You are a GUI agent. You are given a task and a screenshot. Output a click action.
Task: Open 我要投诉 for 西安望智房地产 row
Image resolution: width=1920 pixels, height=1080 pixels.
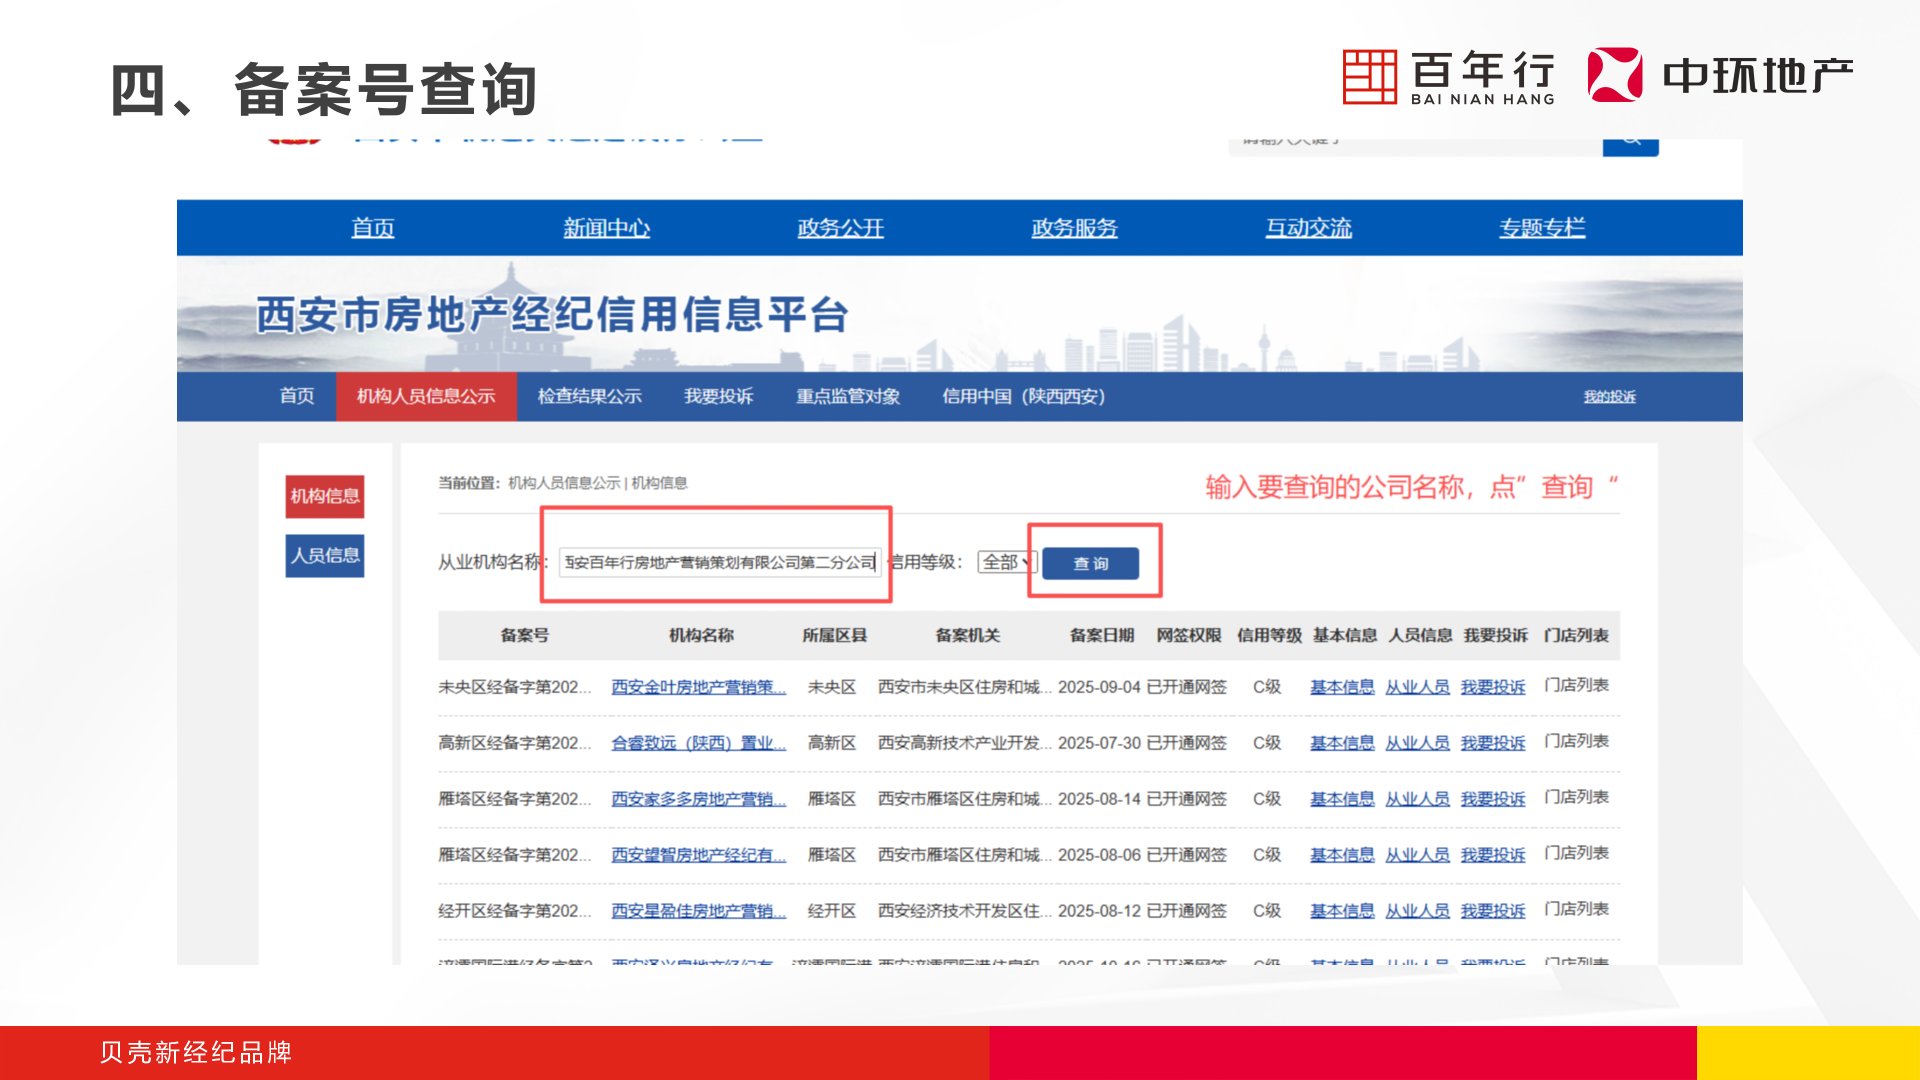[x=1493, y=855]
